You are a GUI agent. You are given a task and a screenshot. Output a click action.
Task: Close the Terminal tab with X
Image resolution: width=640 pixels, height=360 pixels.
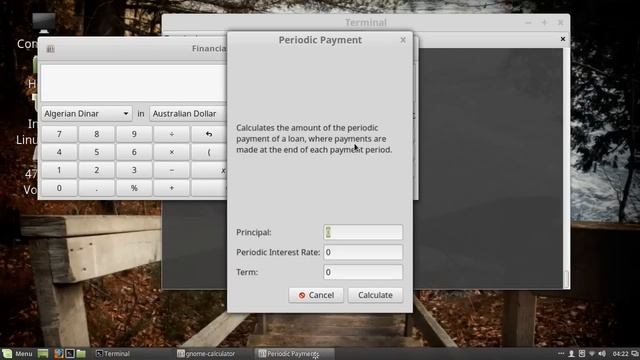click(563, 39)
